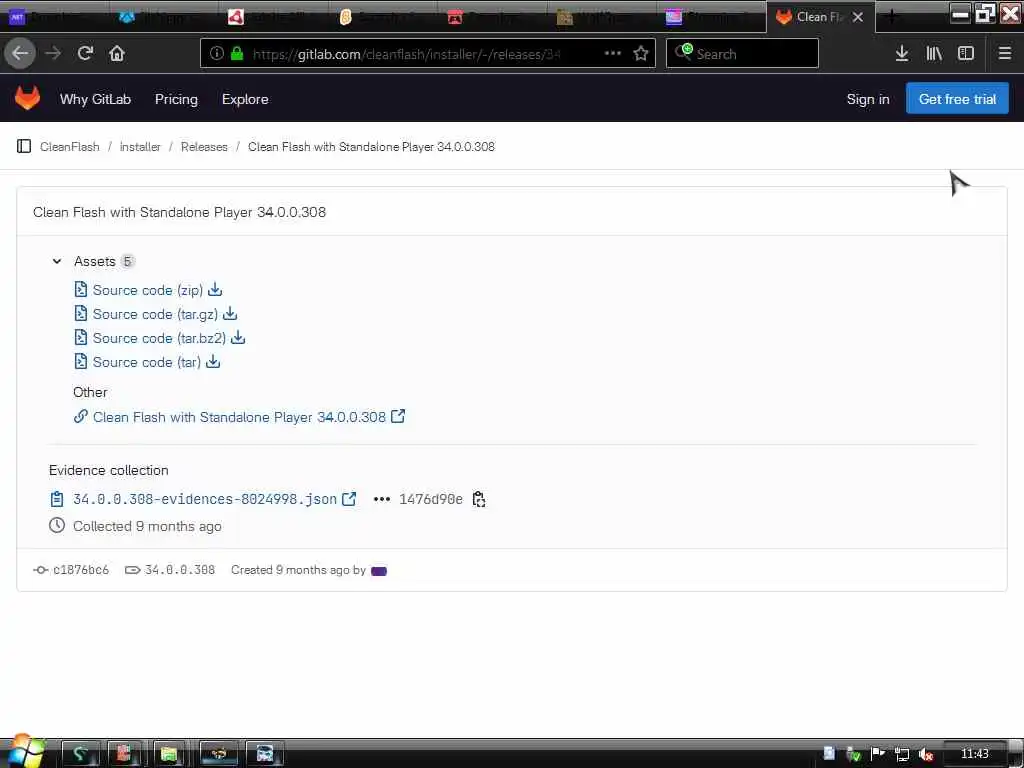Bookmark this page with the star
Screen dimensions: 1024x768
[x=641, y=54]
